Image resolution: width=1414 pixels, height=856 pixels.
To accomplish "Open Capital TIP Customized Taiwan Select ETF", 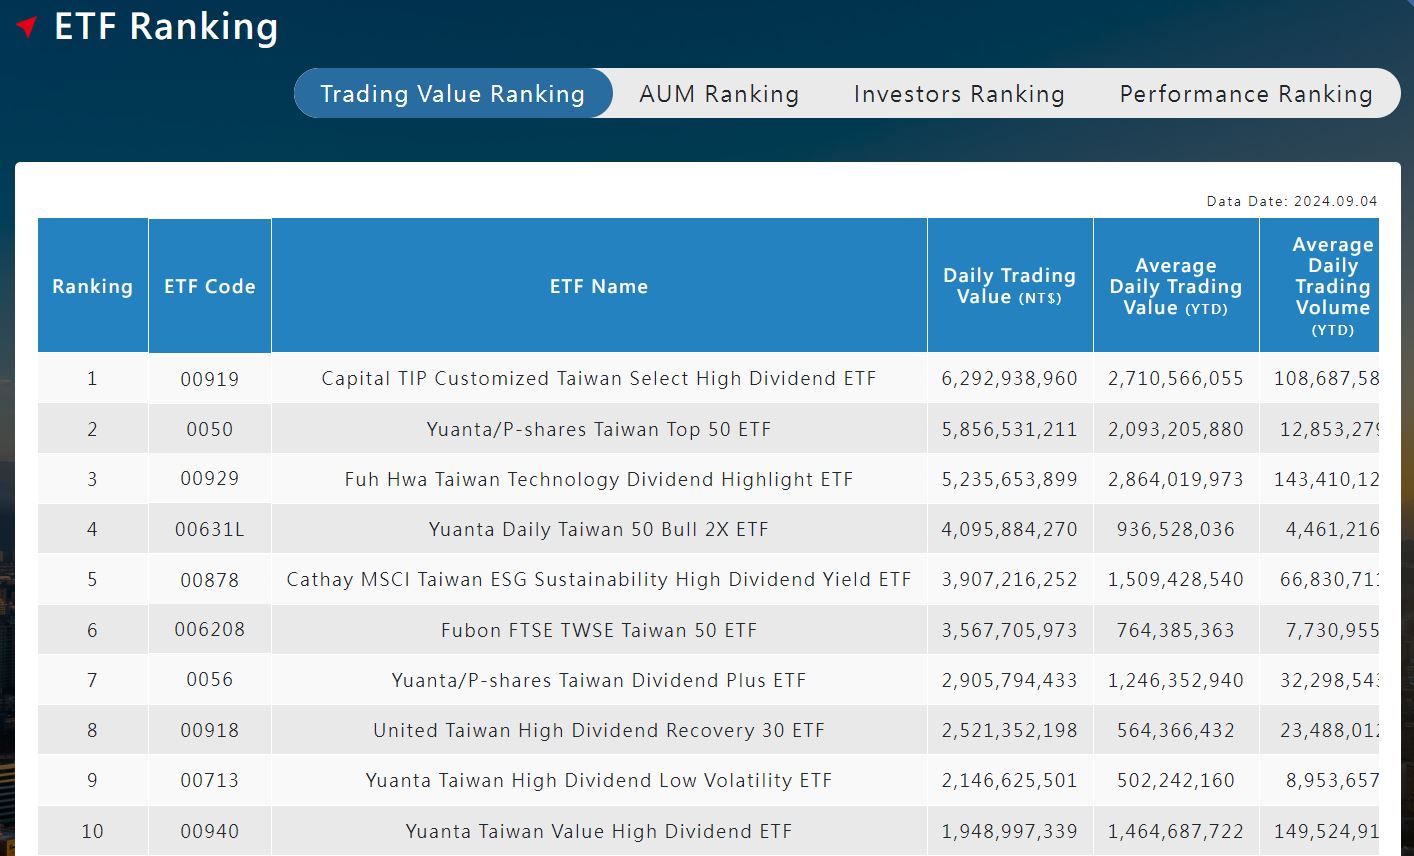I will pyautogui.click(x=598, y=379).
